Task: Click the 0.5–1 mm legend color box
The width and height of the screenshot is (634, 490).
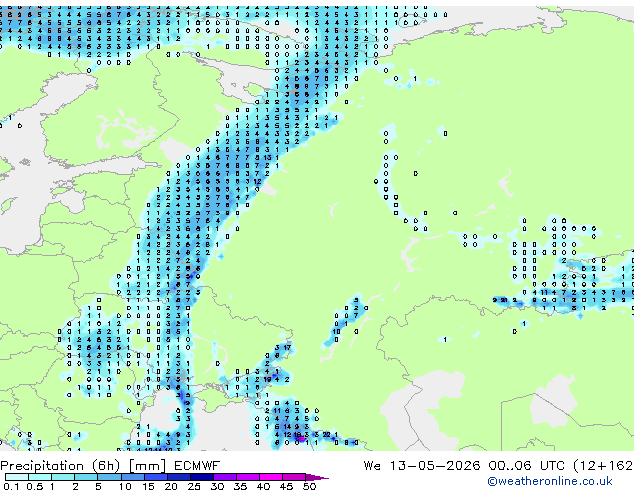Action: pos(40,477)
